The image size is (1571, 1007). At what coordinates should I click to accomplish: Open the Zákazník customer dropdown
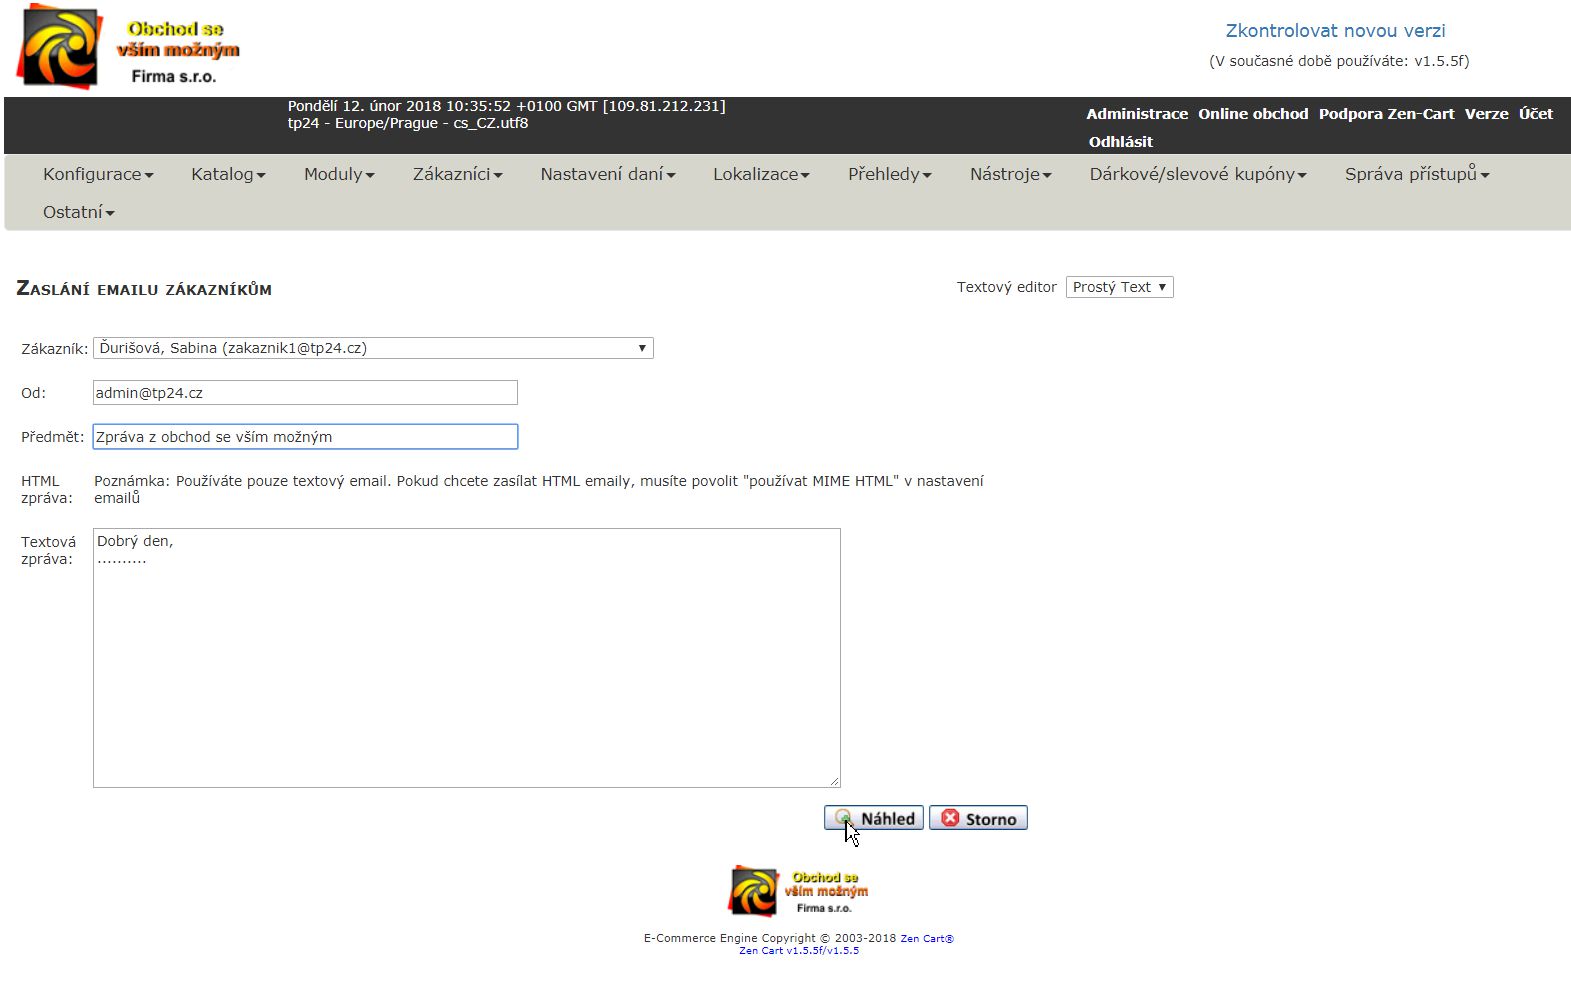(x=373, y=348)
